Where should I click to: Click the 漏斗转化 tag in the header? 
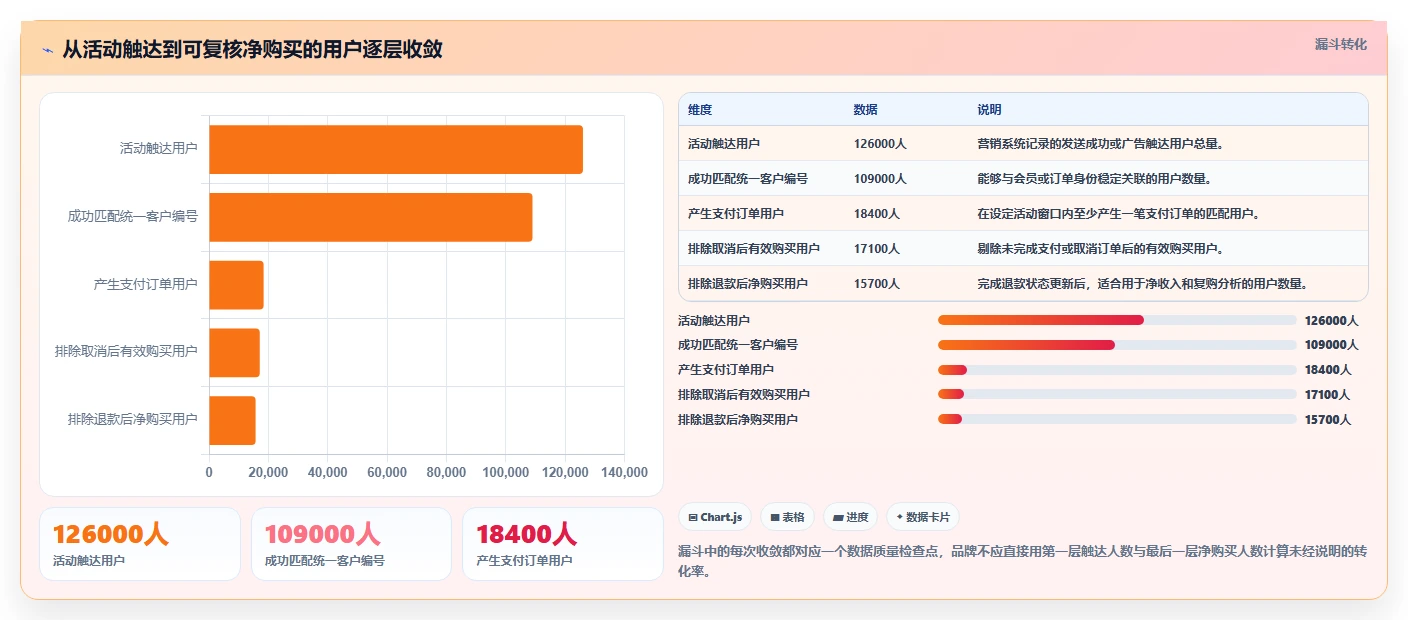[x=1340, y=45]
